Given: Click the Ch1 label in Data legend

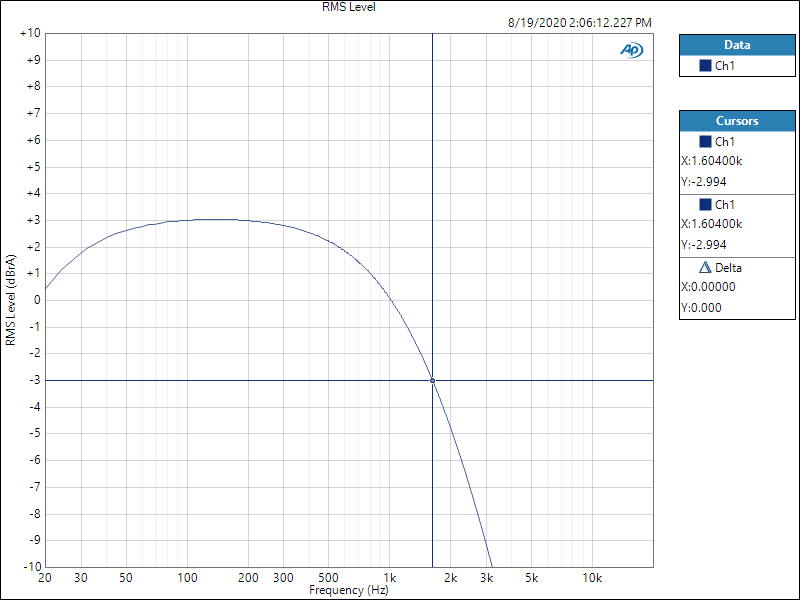Looking at the screenshot, I should pyautogui.click(x=725, y=66).
